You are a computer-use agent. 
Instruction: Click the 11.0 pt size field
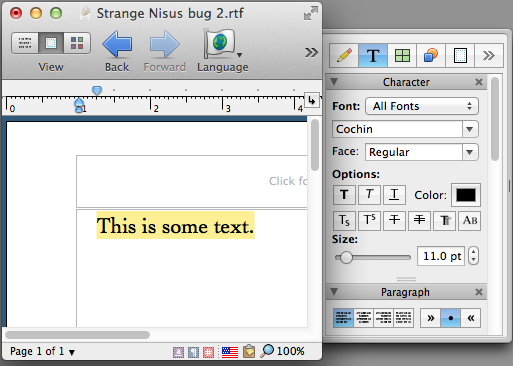point(441,256)
